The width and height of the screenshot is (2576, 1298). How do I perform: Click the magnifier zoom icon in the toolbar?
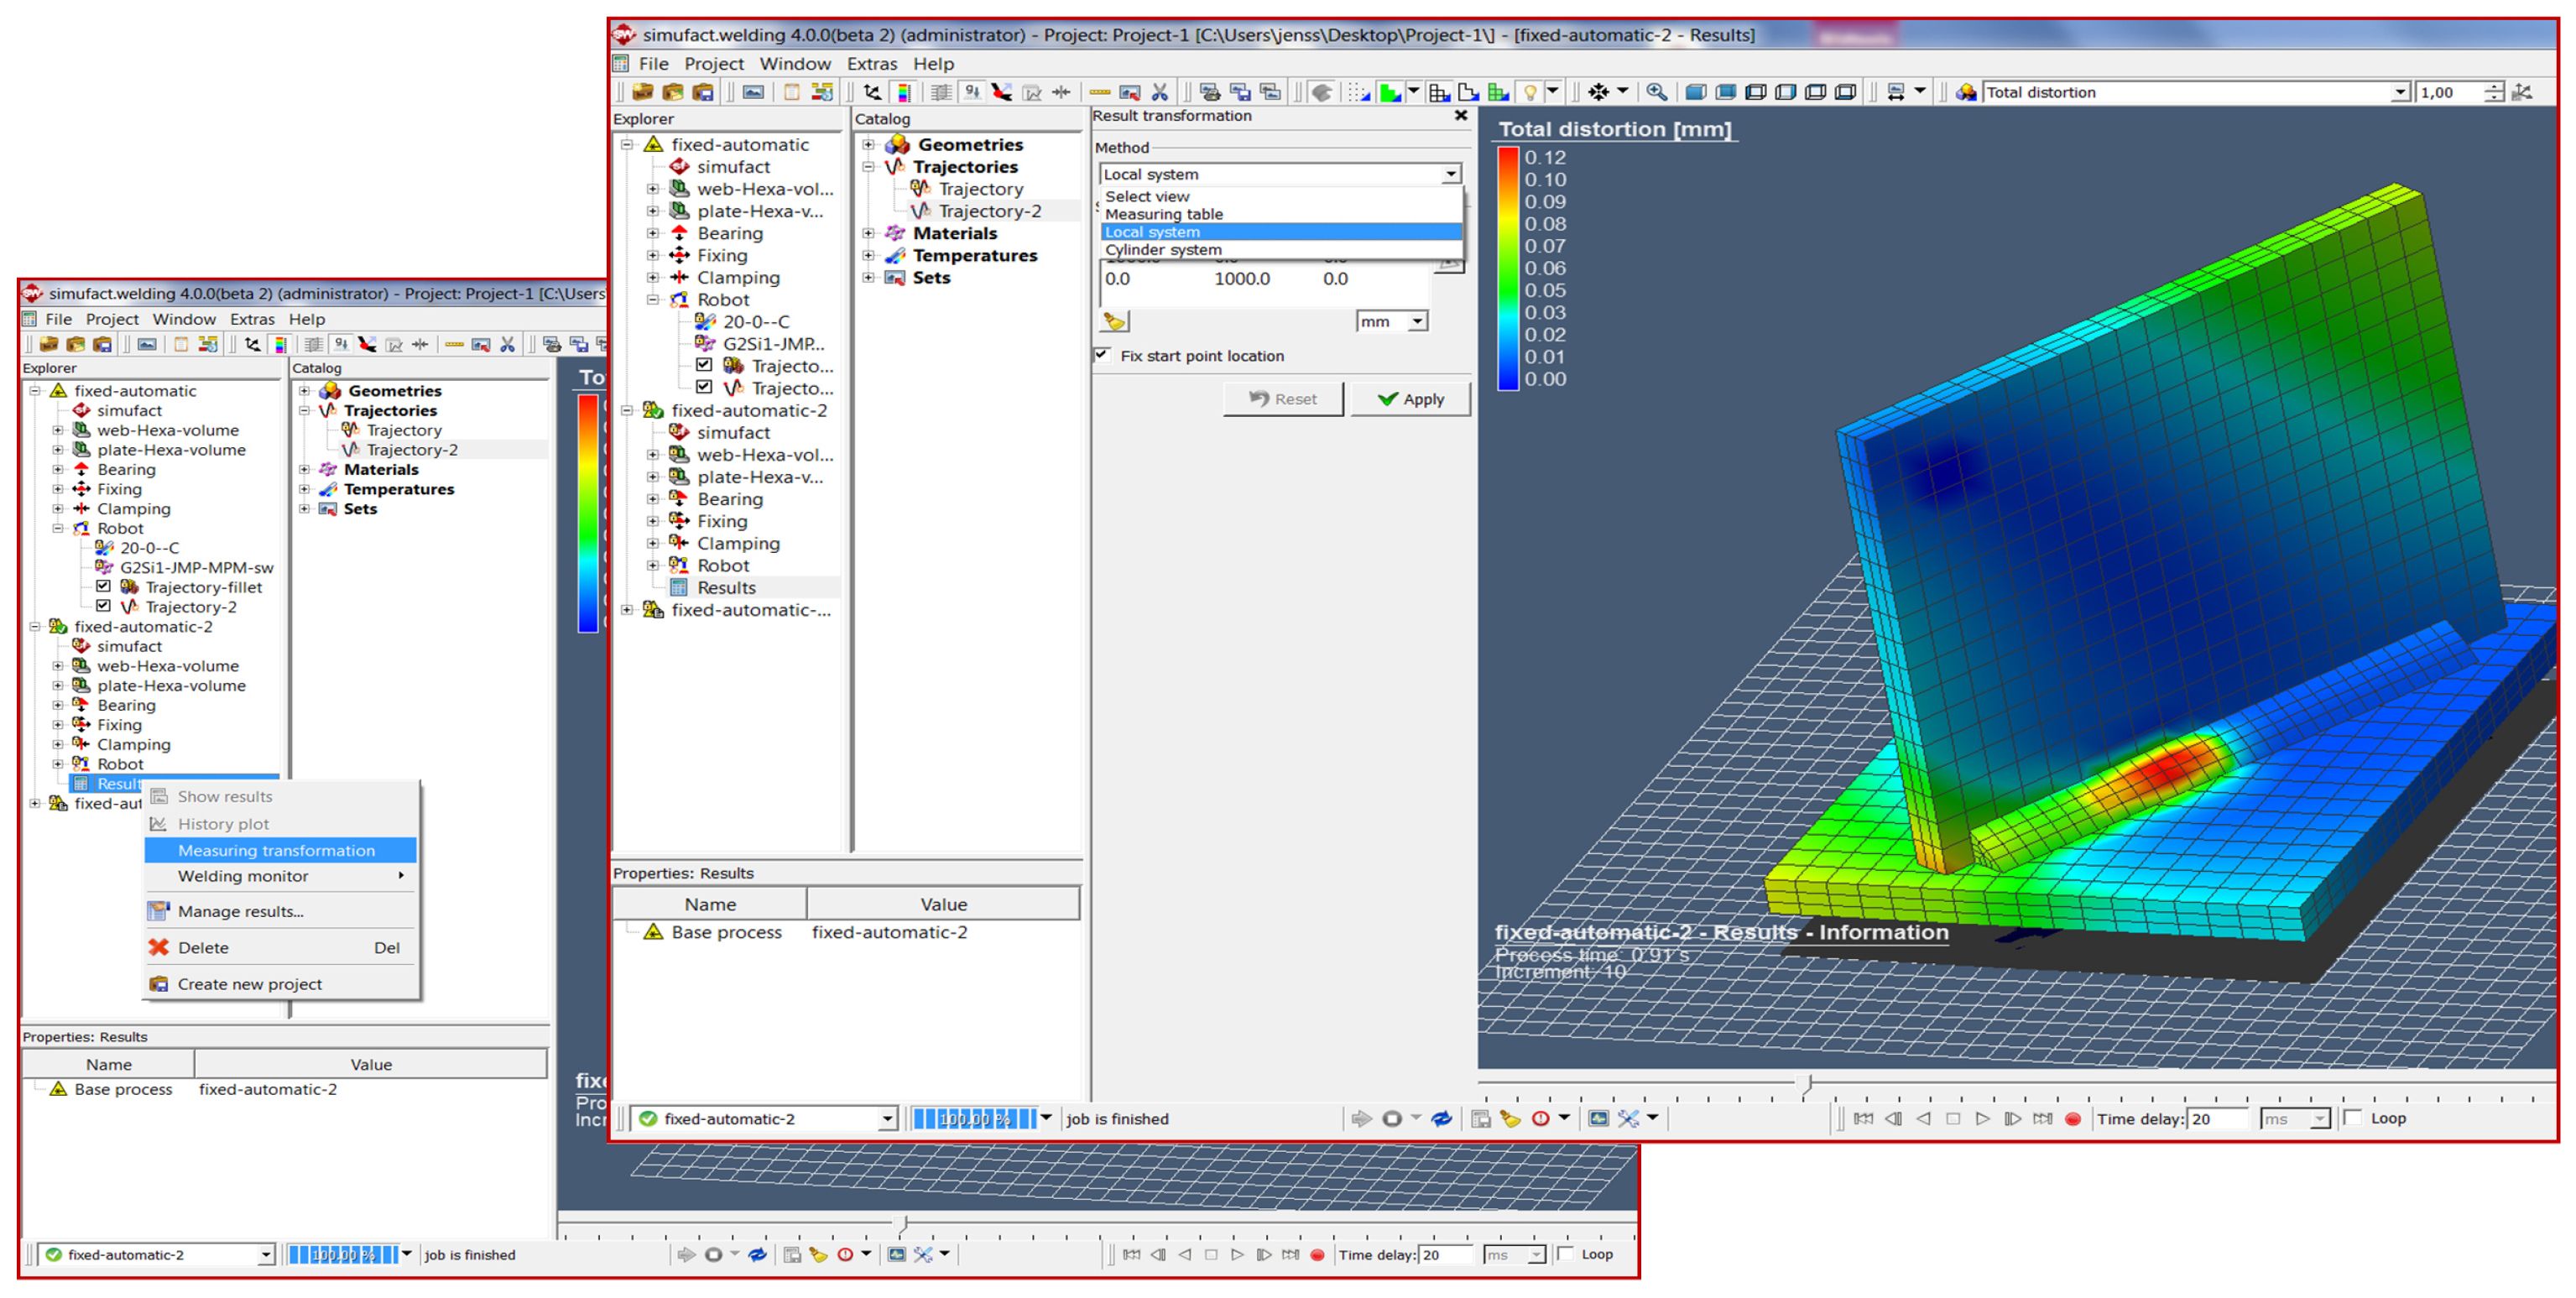pos(1656,92)
